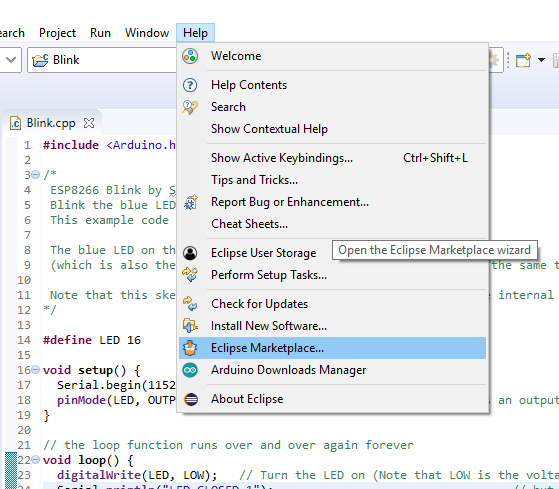Click 'pinMode(LED, OUTP' on line 18
The width and height of the screenshot is (559, 489).
[x=116, y=400]
